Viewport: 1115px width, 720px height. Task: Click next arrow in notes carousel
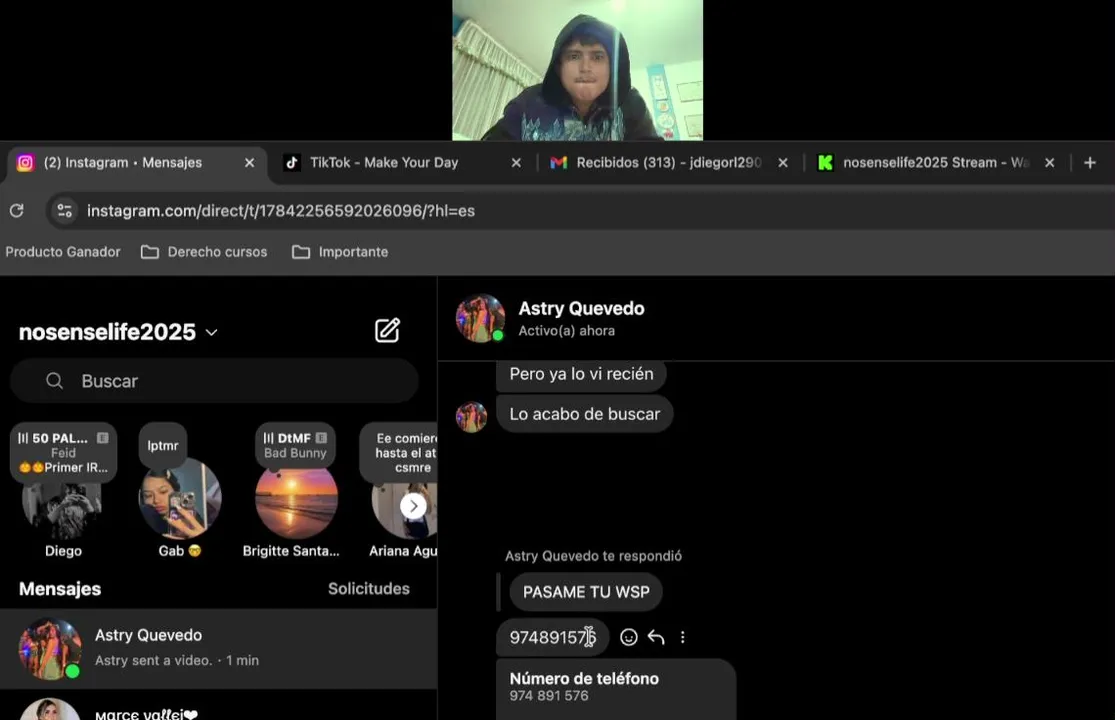(x=413, y=506)
